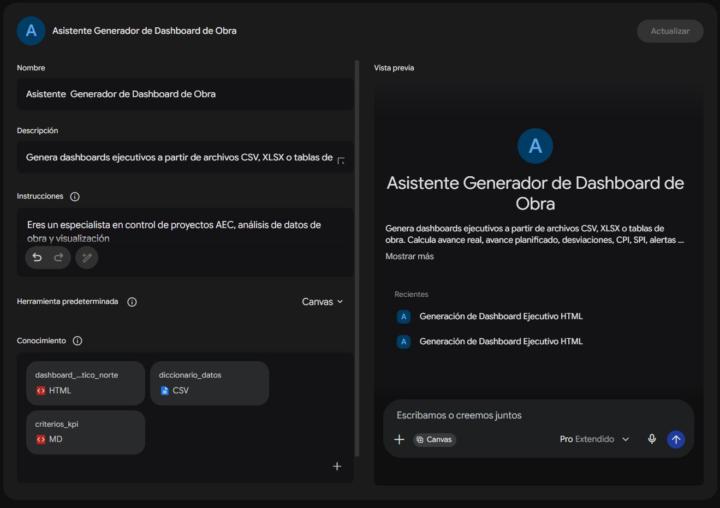Viewport: 720px width, 508px height.
Task: Click the avatar icon of second recent chat
Action: [404, 341]
